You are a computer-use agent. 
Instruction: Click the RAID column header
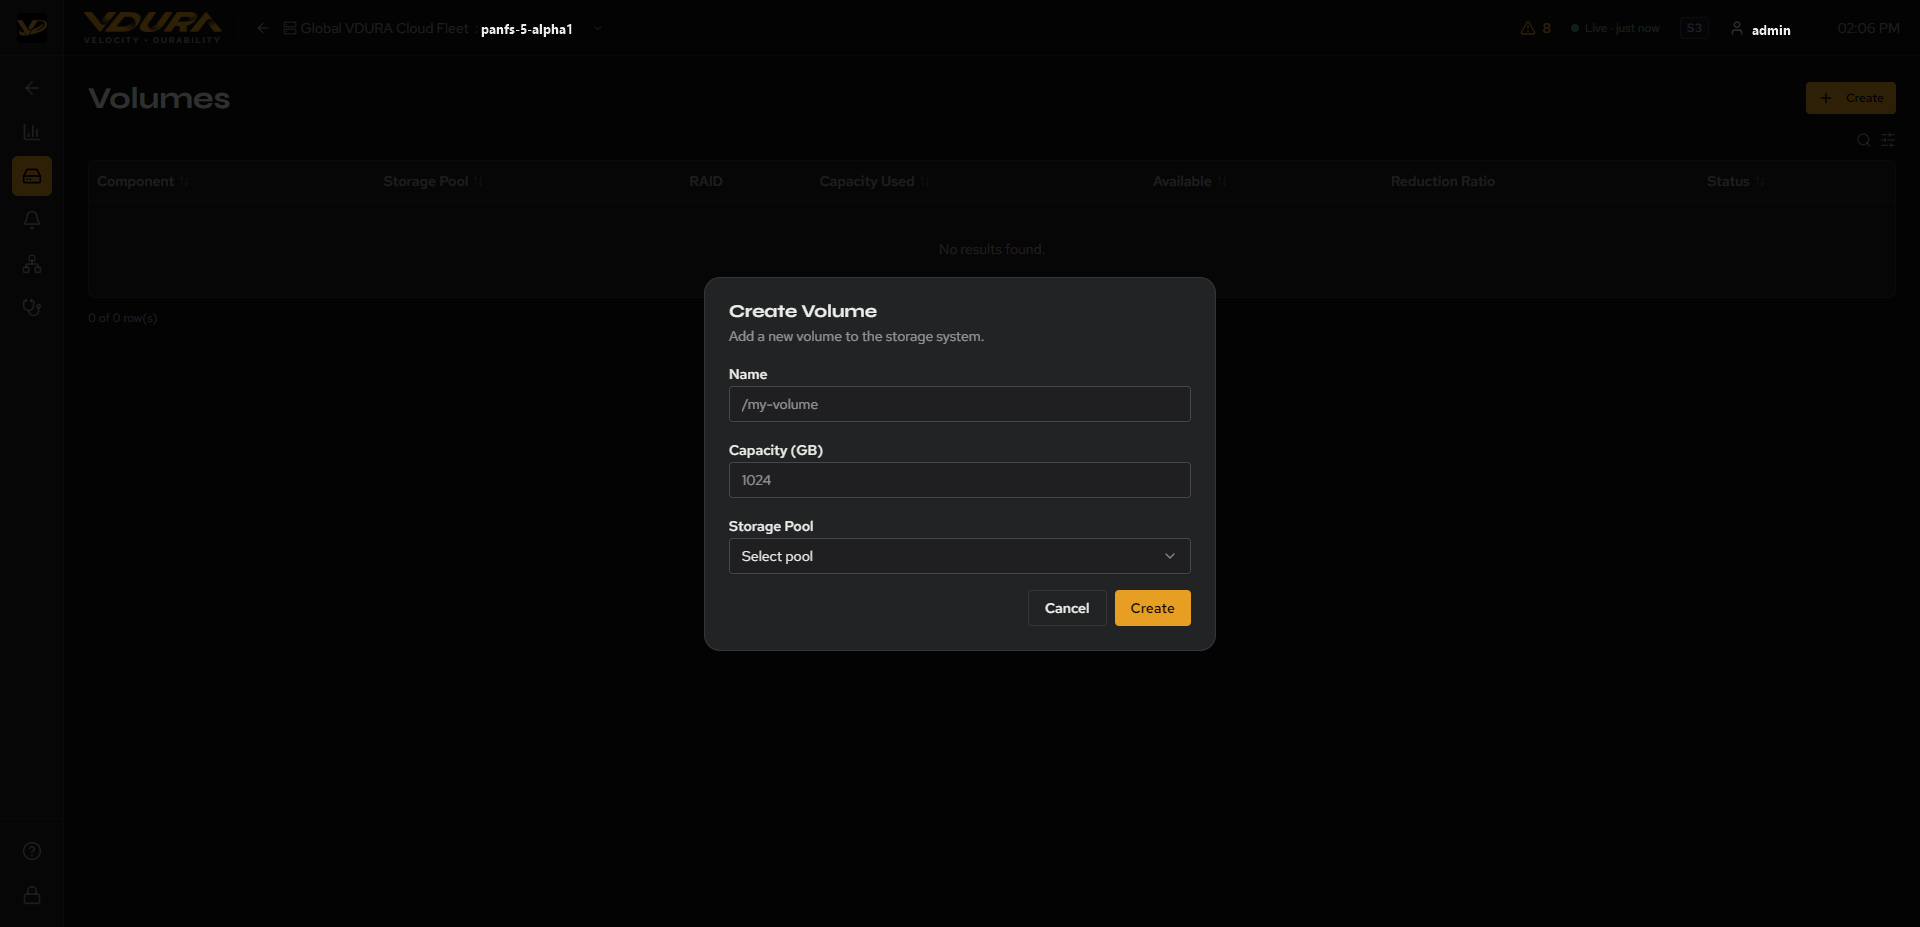point(706,181)
